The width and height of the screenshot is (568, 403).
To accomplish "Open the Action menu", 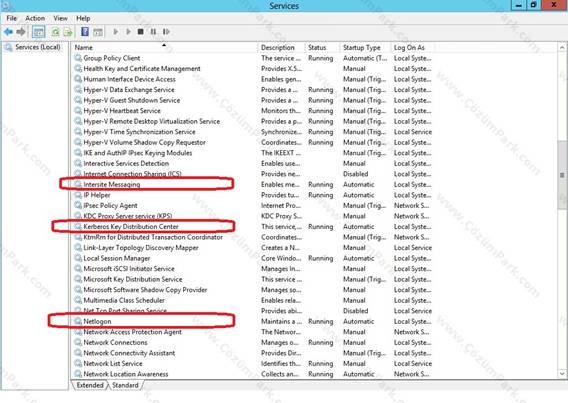I will click(x=35, y=18).
